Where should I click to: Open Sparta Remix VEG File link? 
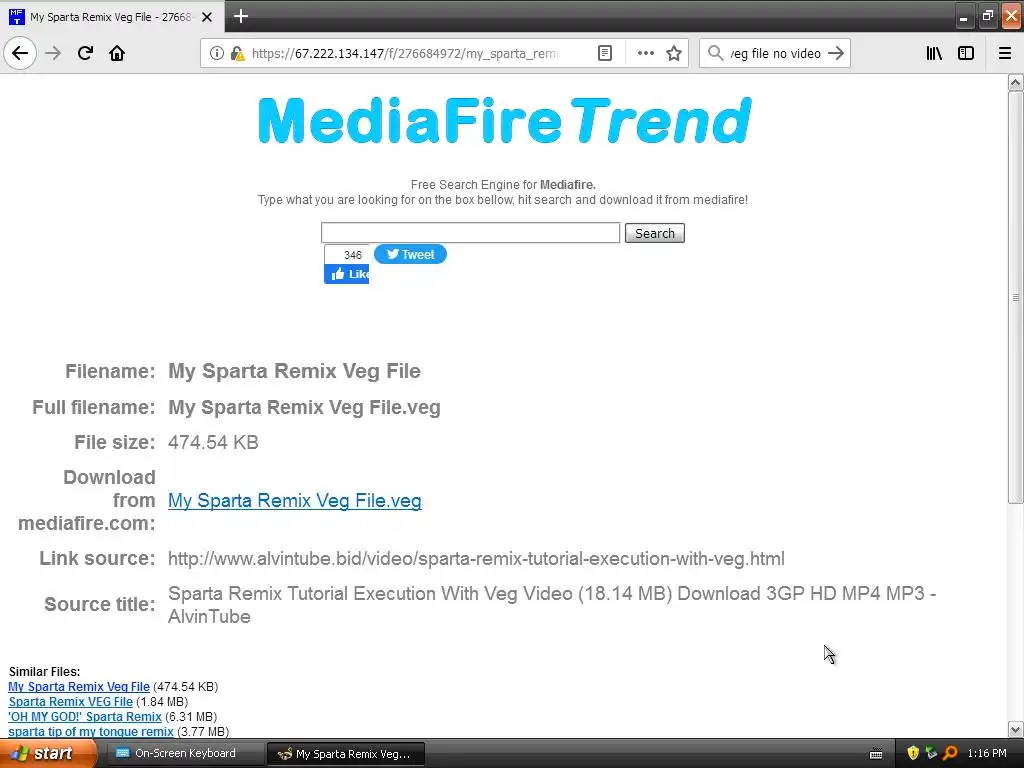point(71,701)
